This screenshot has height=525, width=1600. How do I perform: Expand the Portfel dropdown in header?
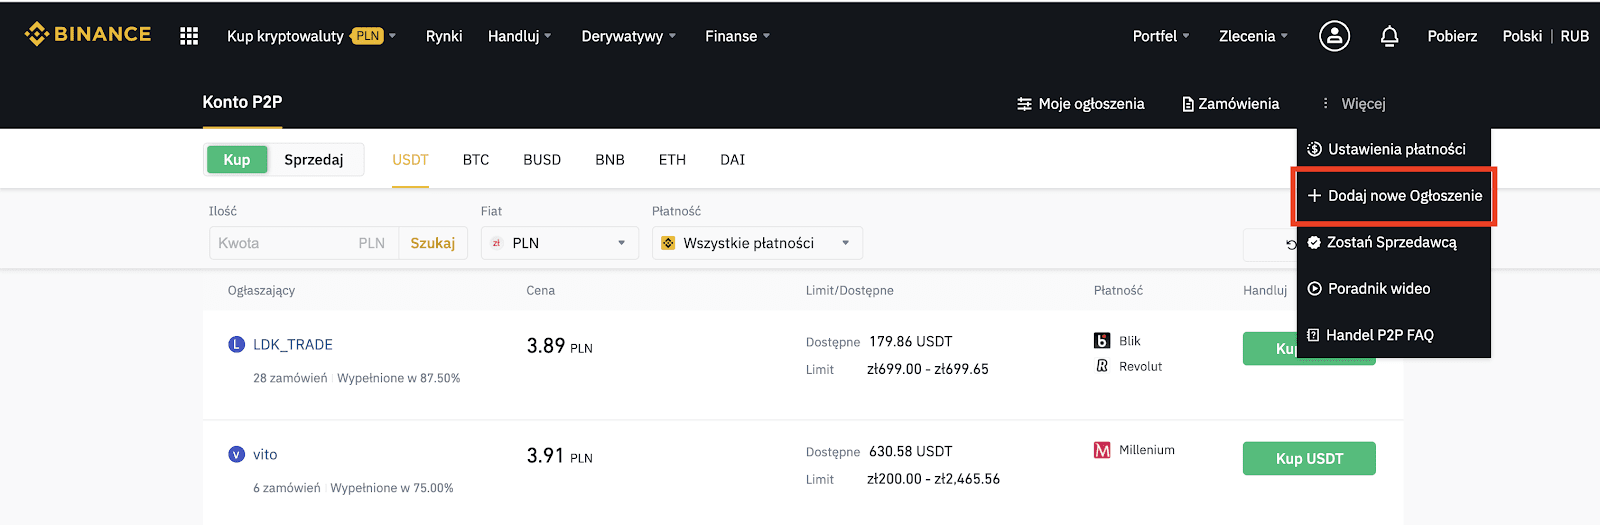click(x=1161, y=36)
